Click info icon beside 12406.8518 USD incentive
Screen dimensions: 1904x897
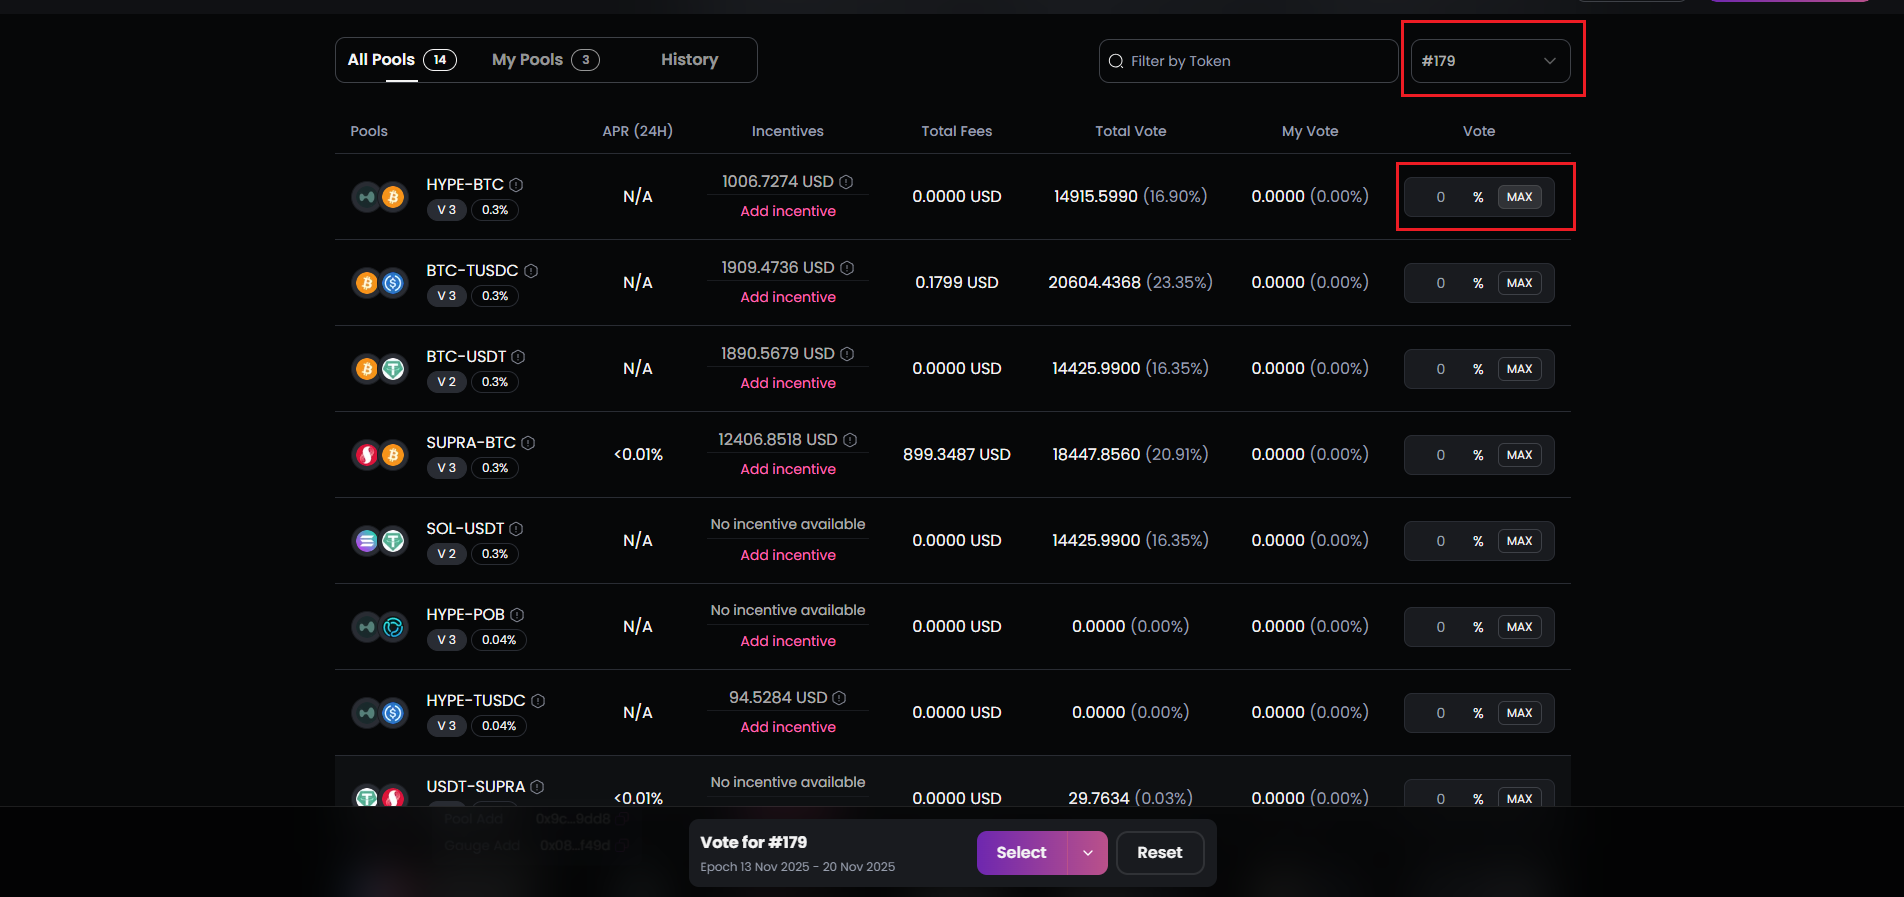click(x=850, y=440)
